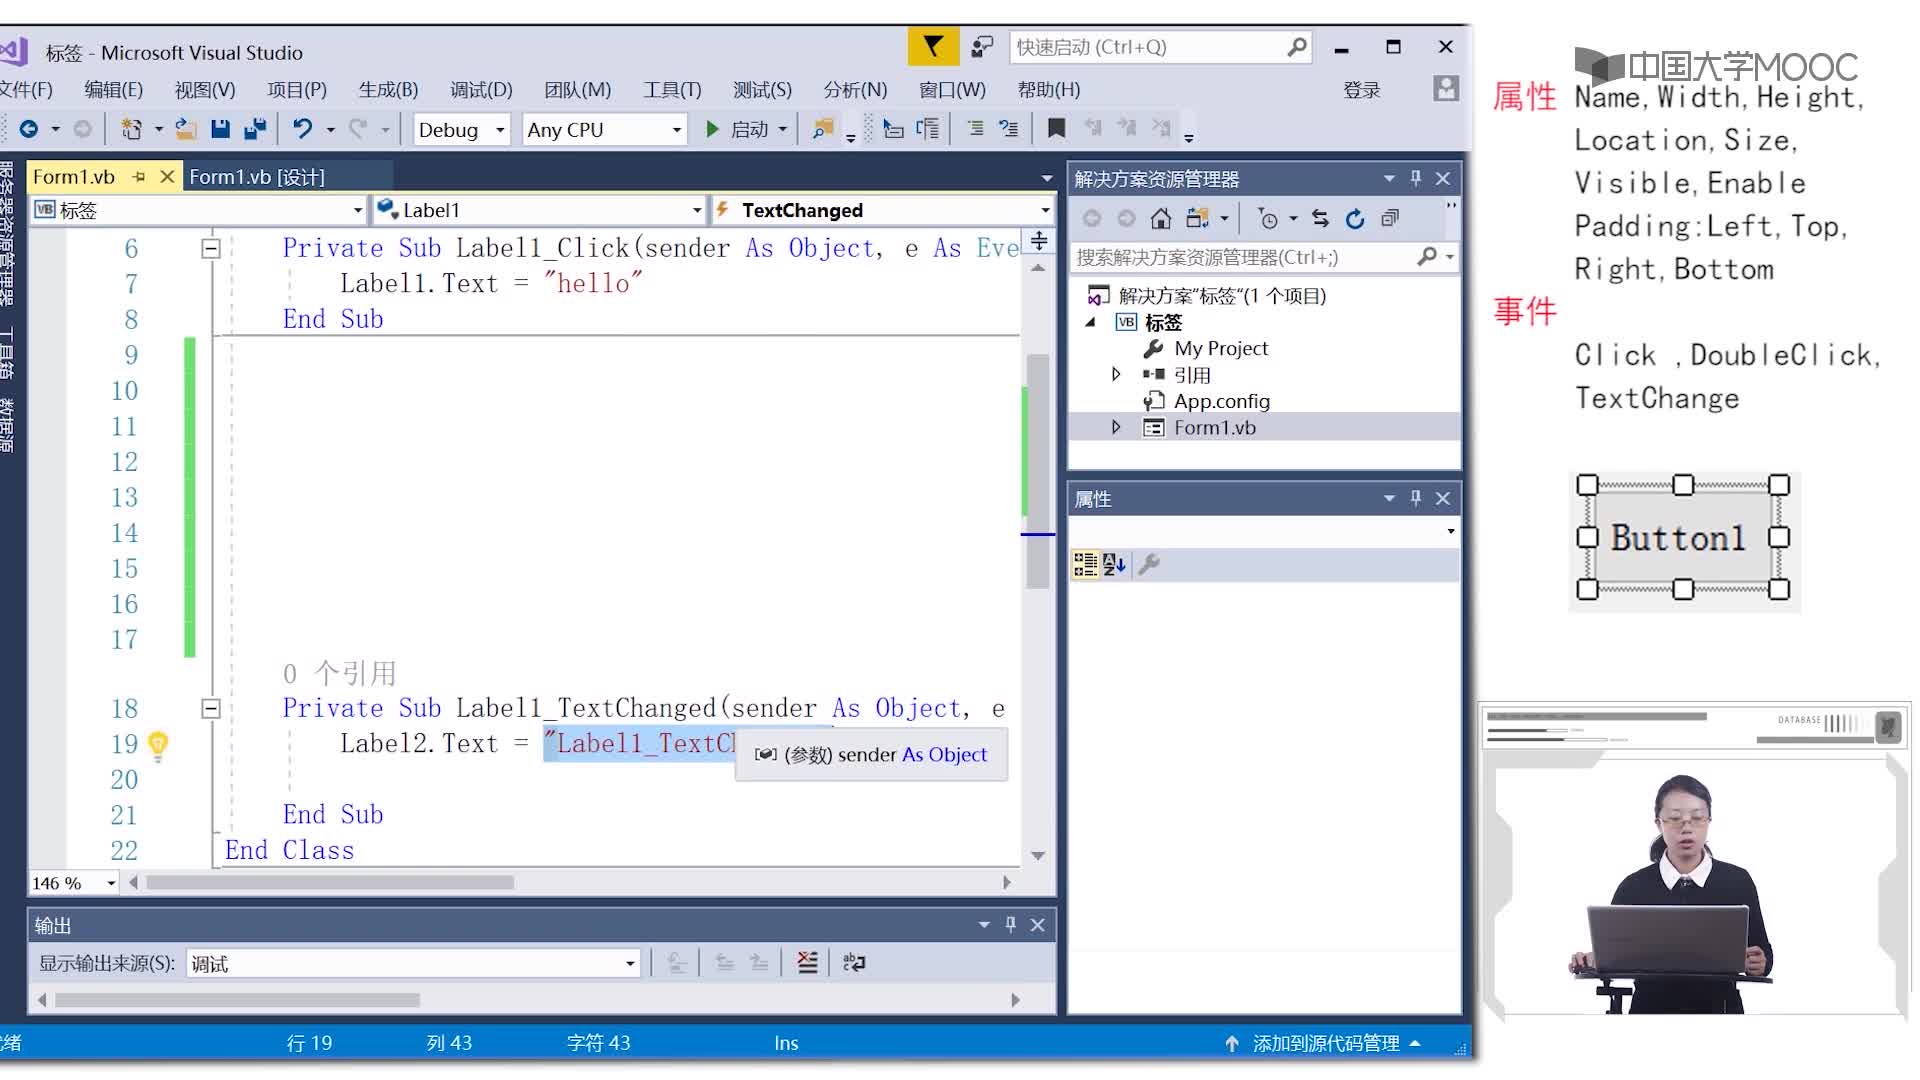Screen dimensions: 1920x1080
Task: Uncomment the selected lines
Action: coord(1010,129)
